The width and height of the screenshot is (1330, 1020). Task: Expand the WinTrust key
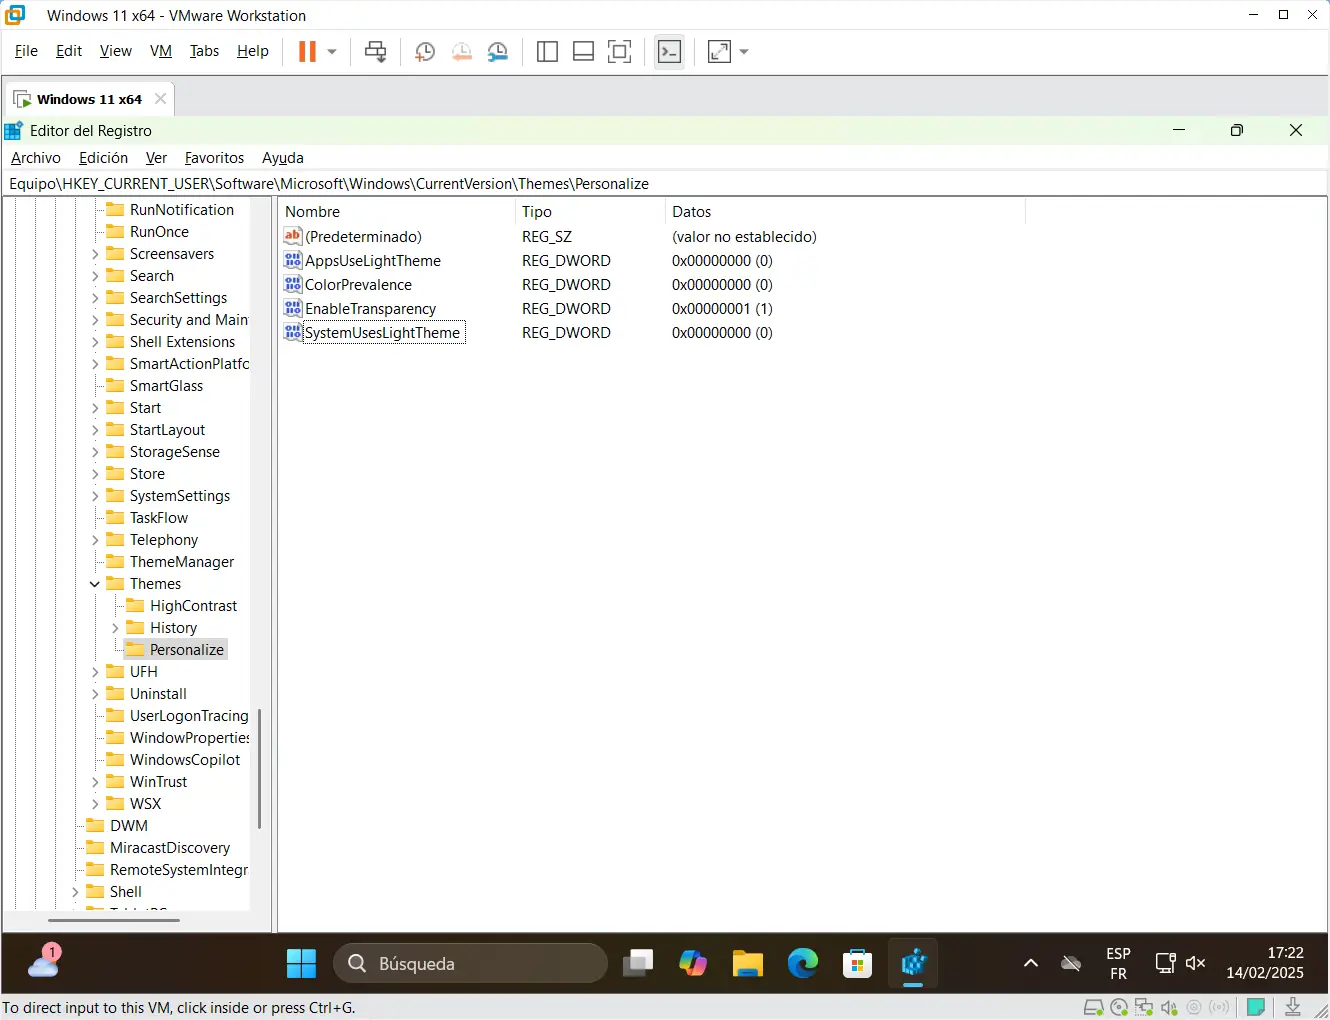tap(95, 782)
